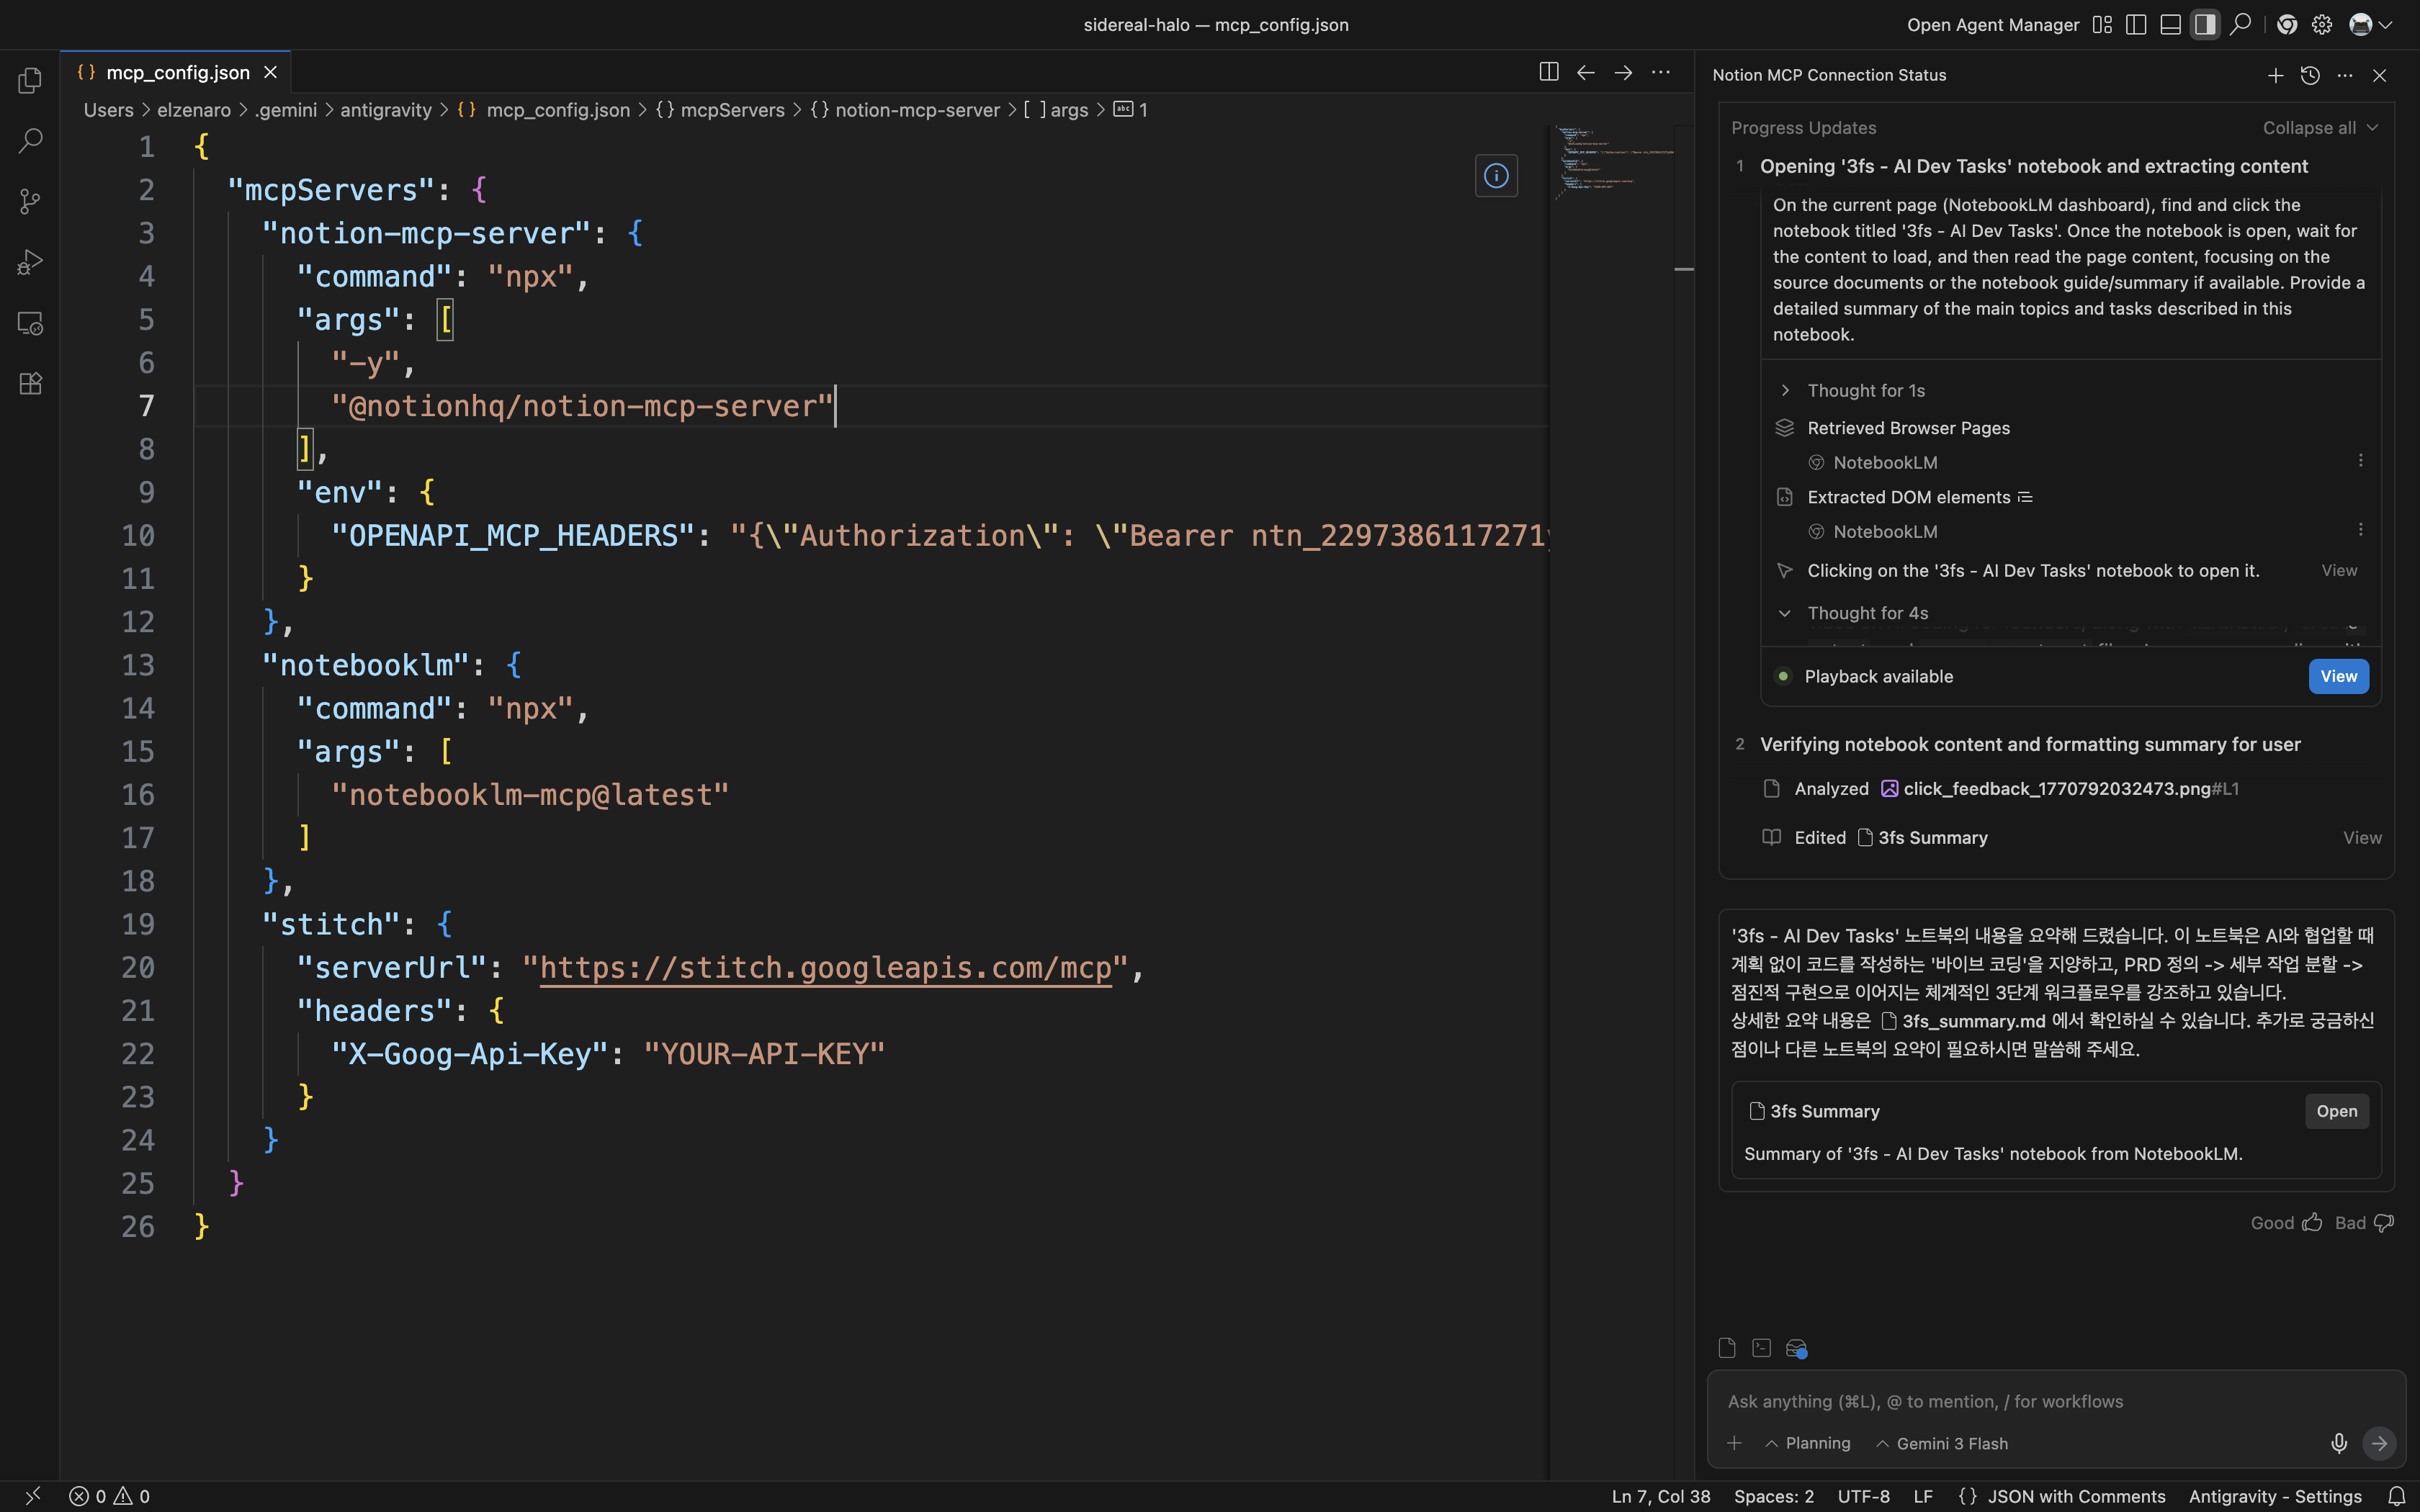Click args in the breadcrumb

pyautogui.click(x=1056, y=110)
